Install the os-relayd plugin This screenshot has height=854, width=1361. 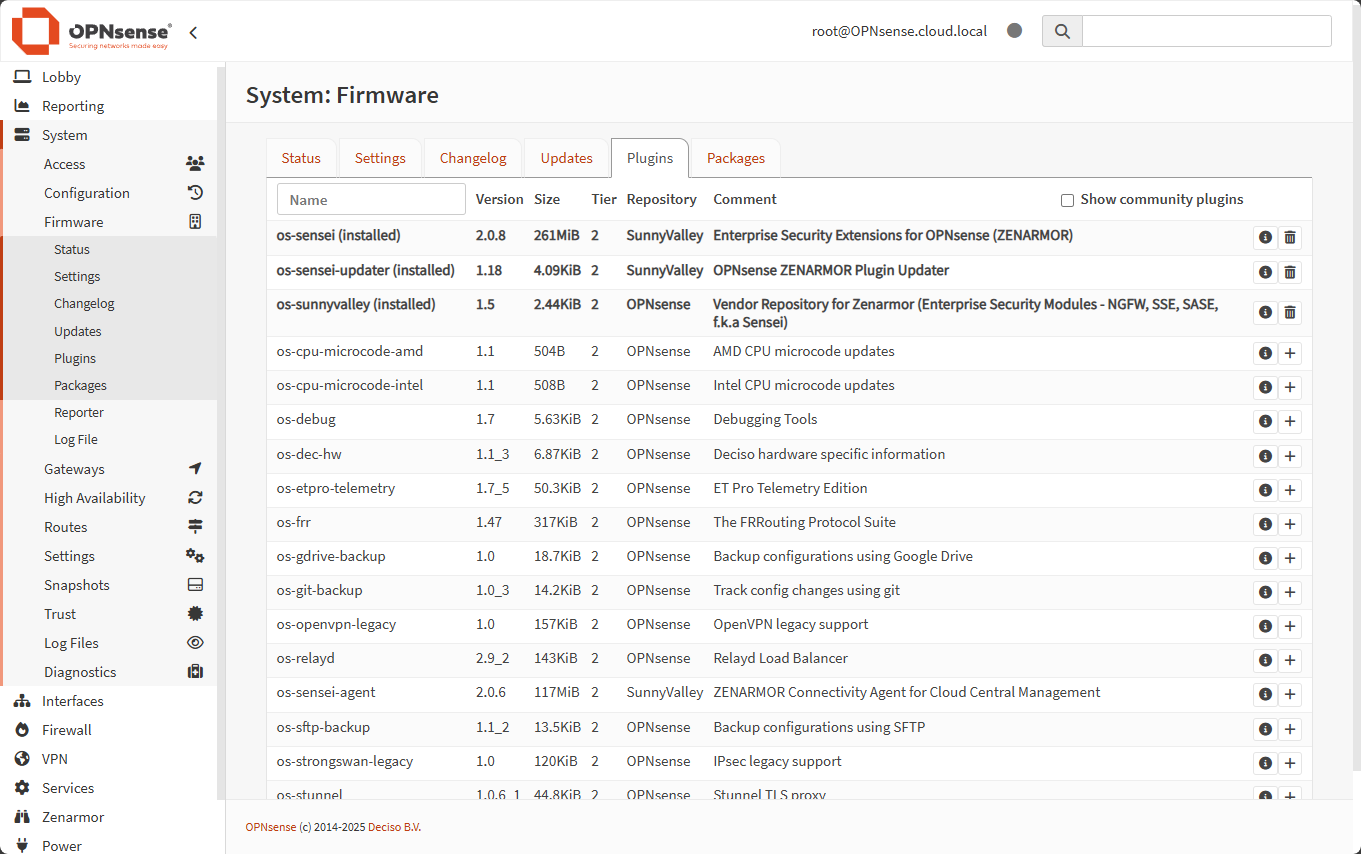1290,660
